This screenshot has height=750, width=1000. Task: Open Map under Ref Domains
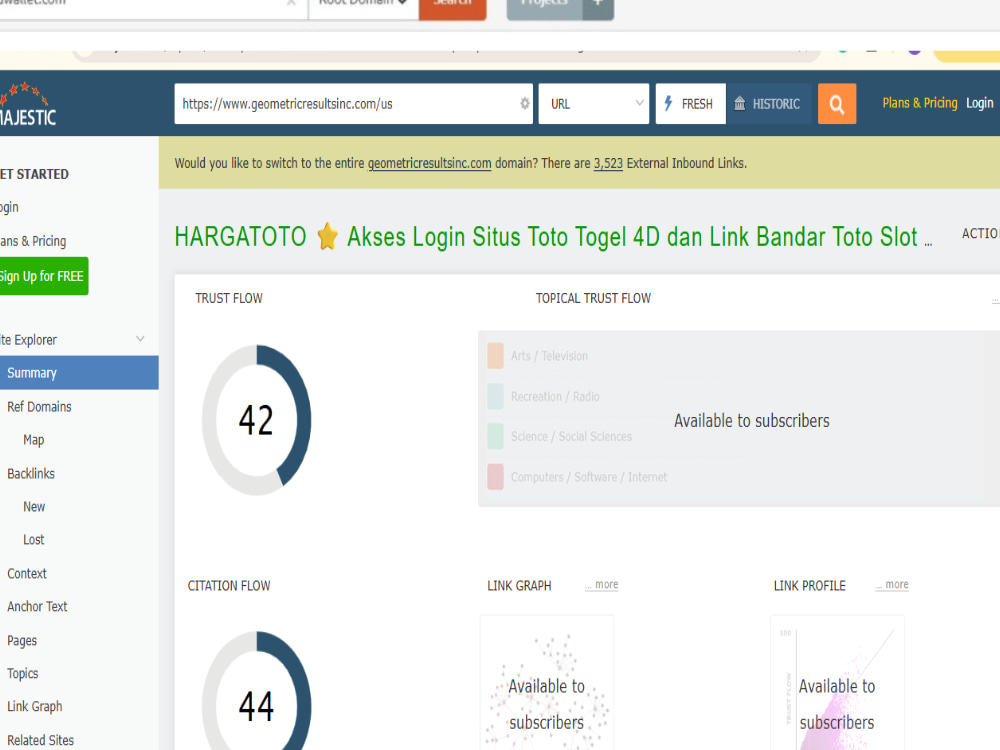pyautogui.click(x=33, y=440)
